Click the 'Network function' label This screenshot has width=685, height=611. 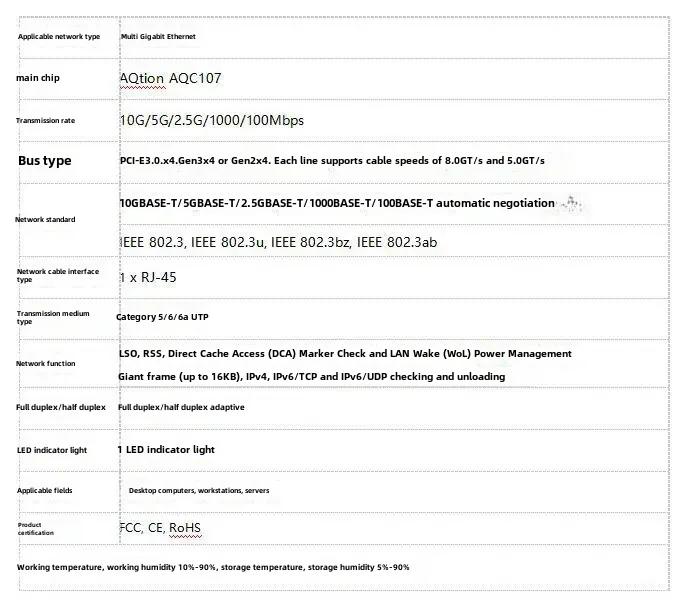[45, 363]
